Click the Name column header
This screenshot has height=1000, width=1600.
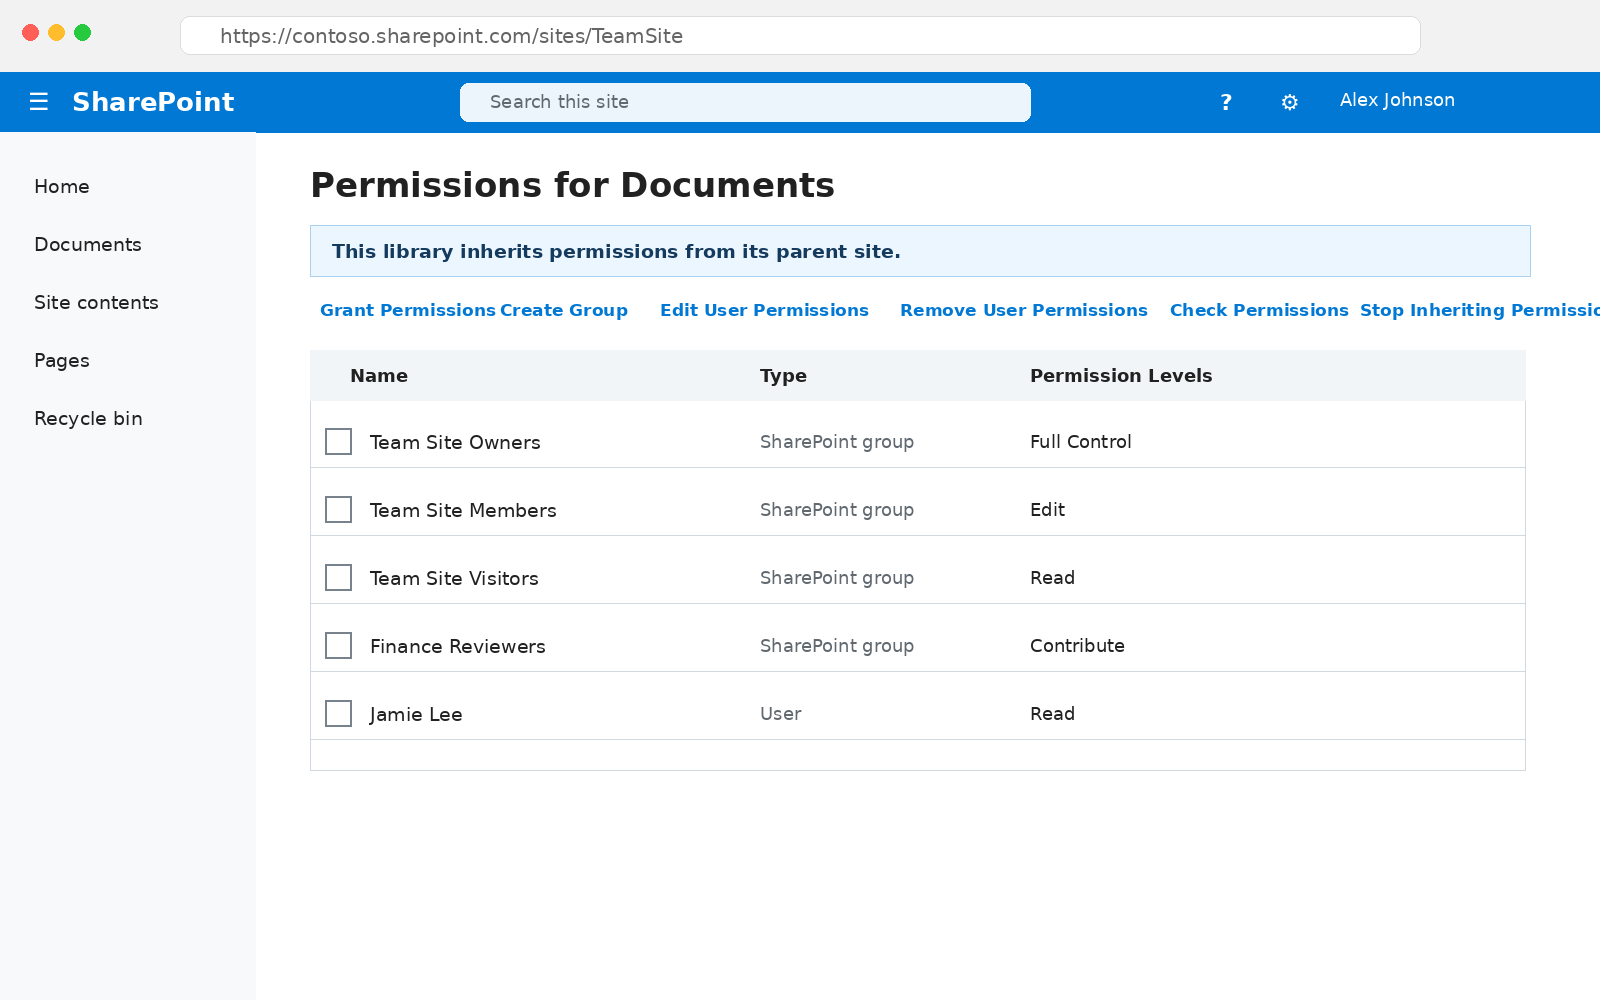379,376
